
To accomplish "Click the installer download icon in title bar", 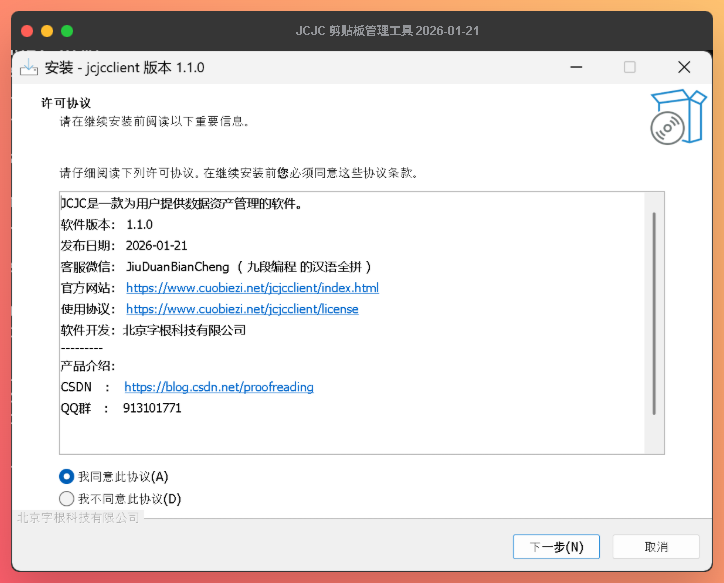I will click(x=29, y=67).
